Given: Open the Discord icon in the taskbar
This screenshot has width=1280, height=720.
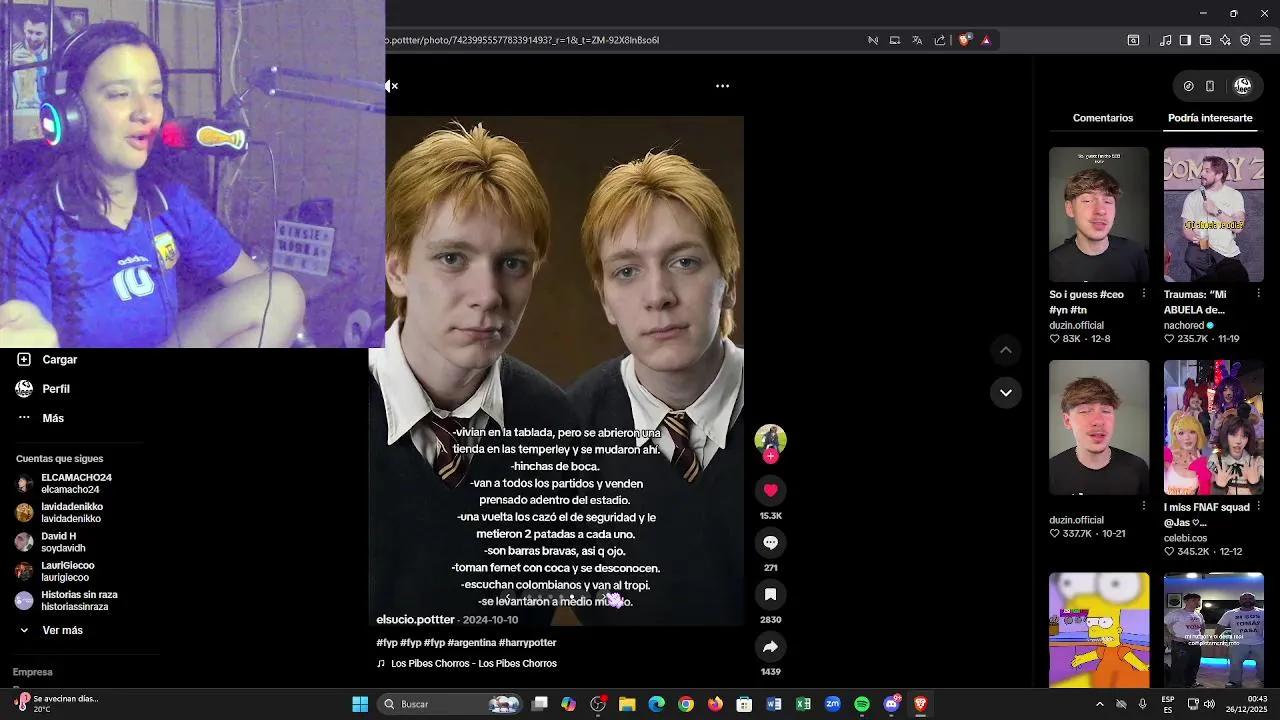Looking at the screenshot, I should 892,704.
